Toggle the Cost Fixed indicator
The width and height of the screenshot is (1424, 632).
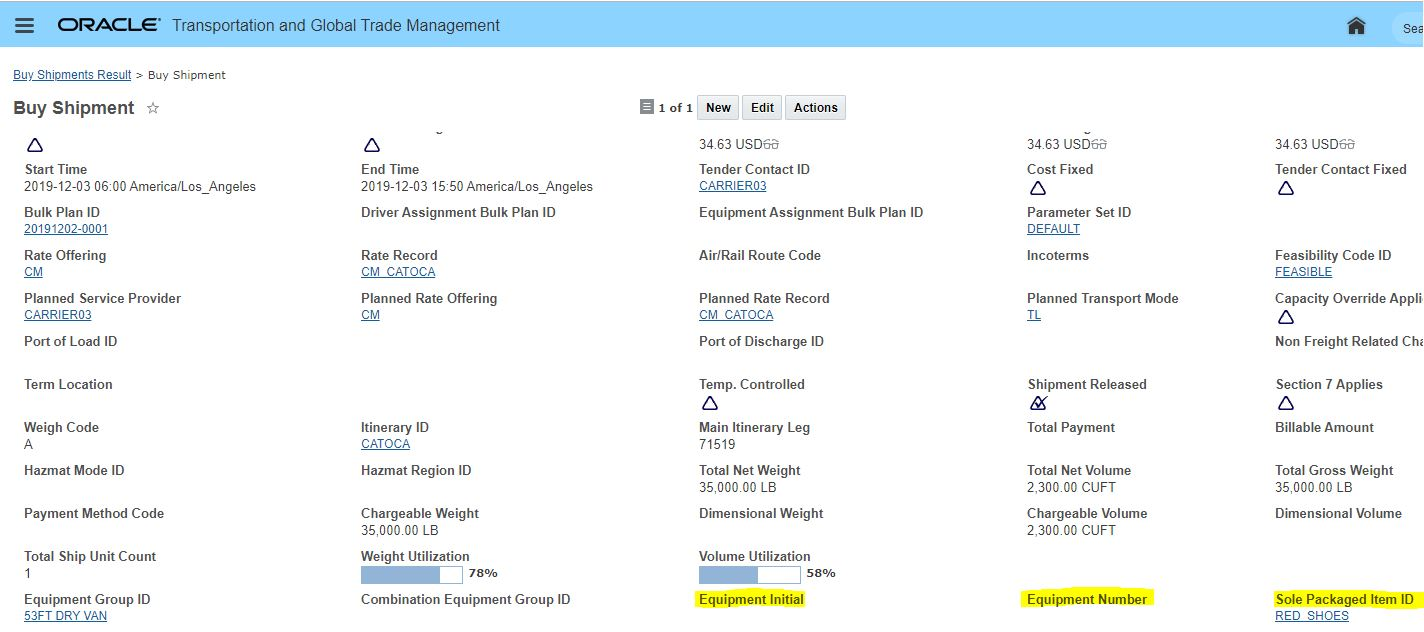point(1038,188)
